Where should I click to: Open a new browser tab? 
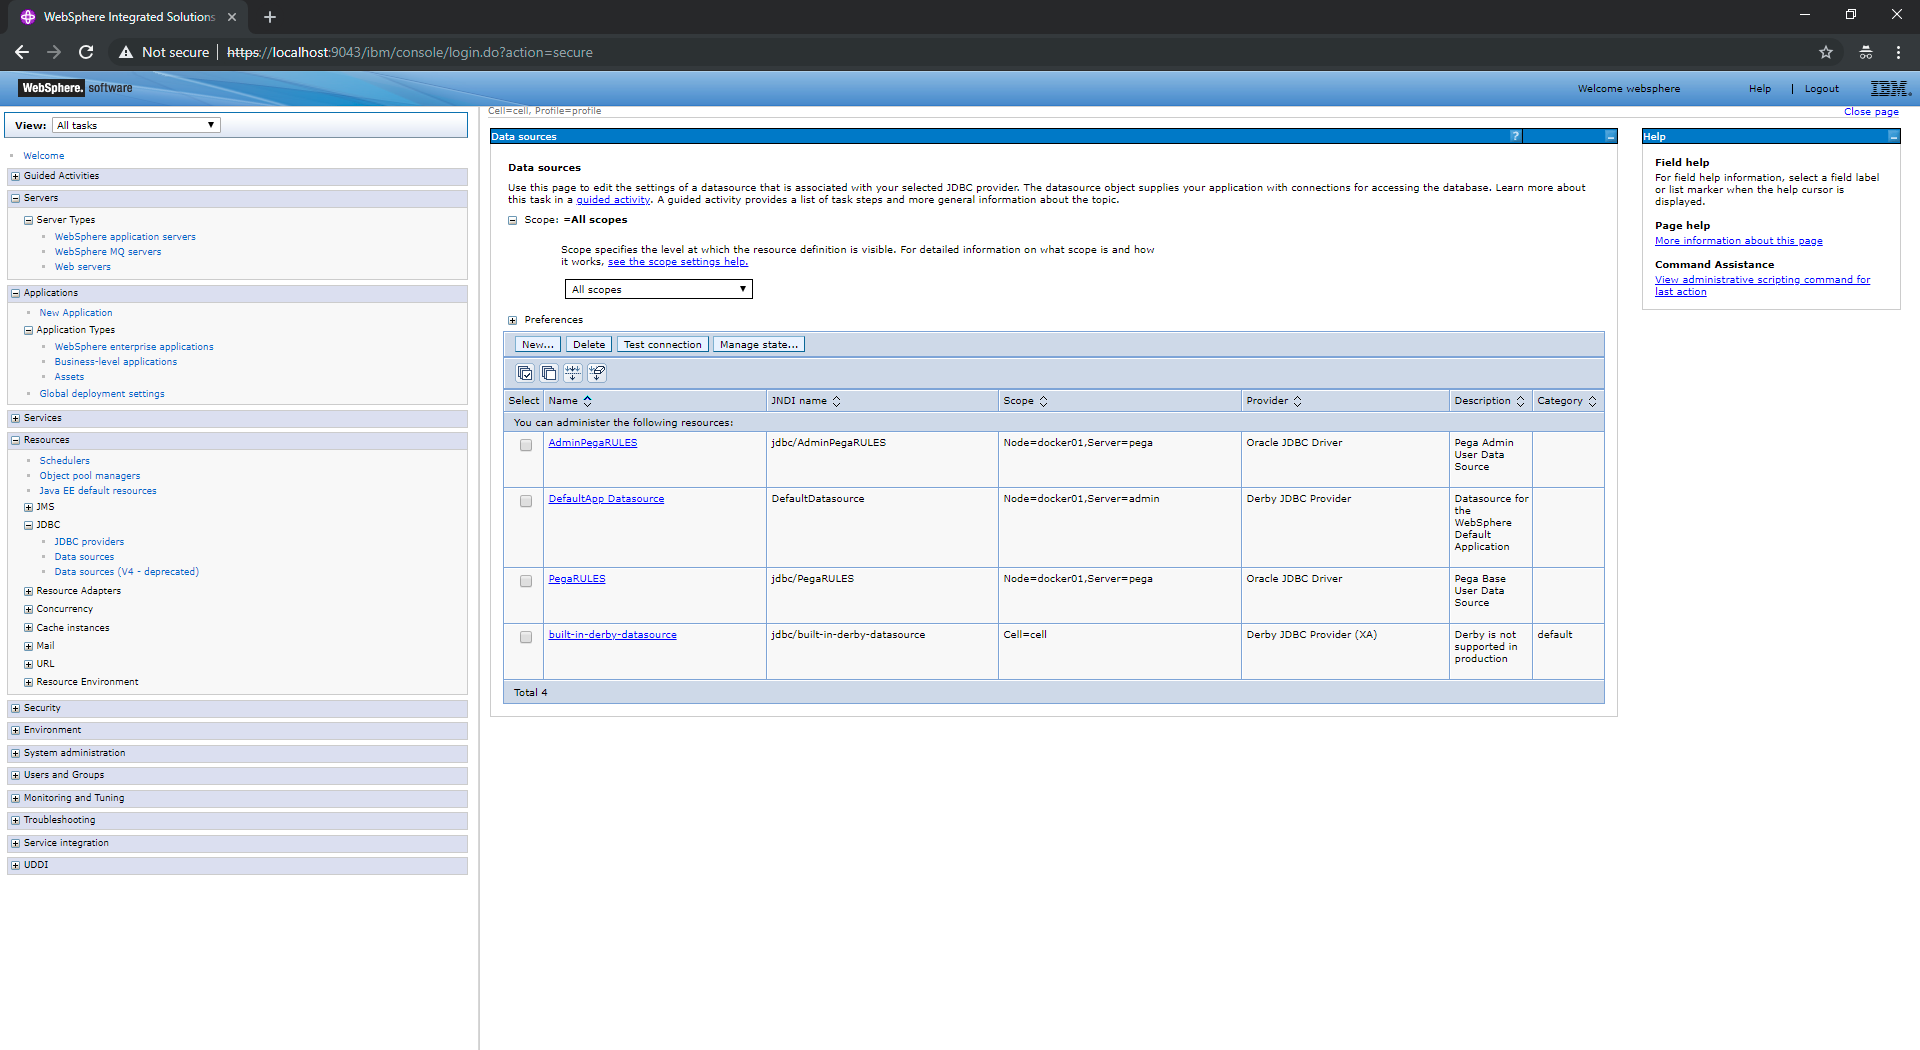click(270, 17)
